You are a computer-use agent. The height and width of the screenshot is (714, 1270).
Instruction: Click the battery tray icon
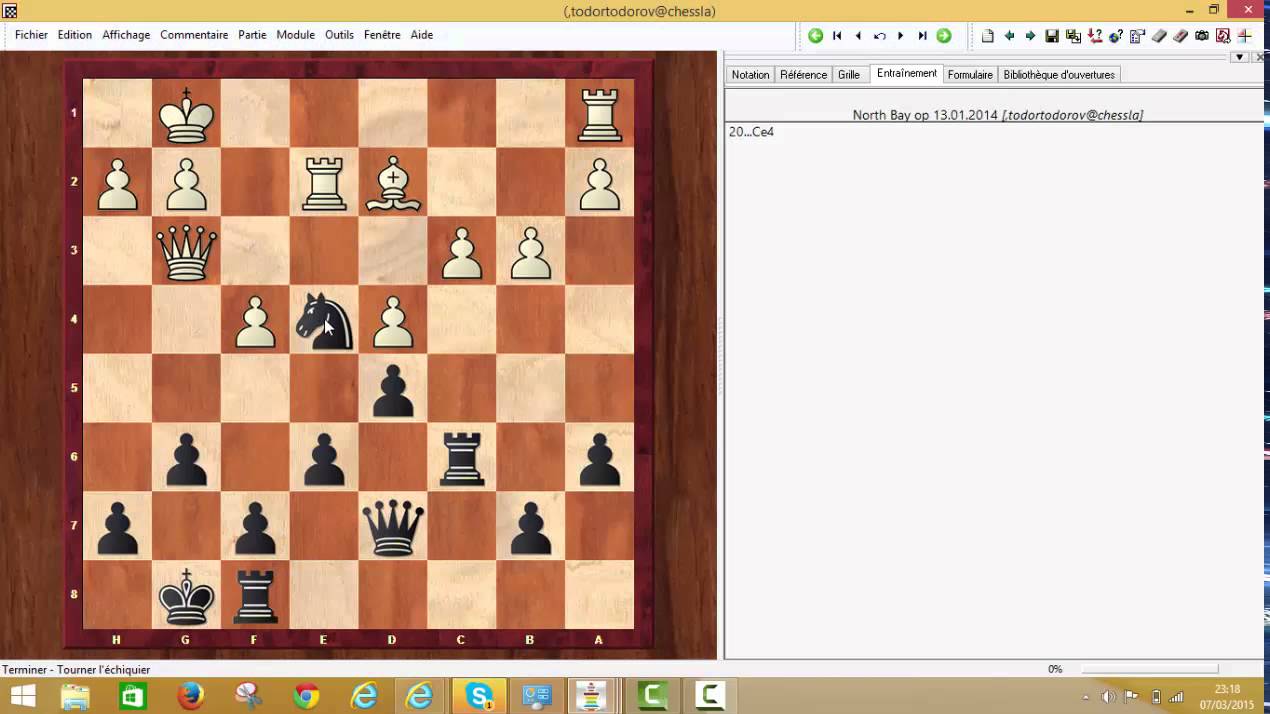(1156, 697)
